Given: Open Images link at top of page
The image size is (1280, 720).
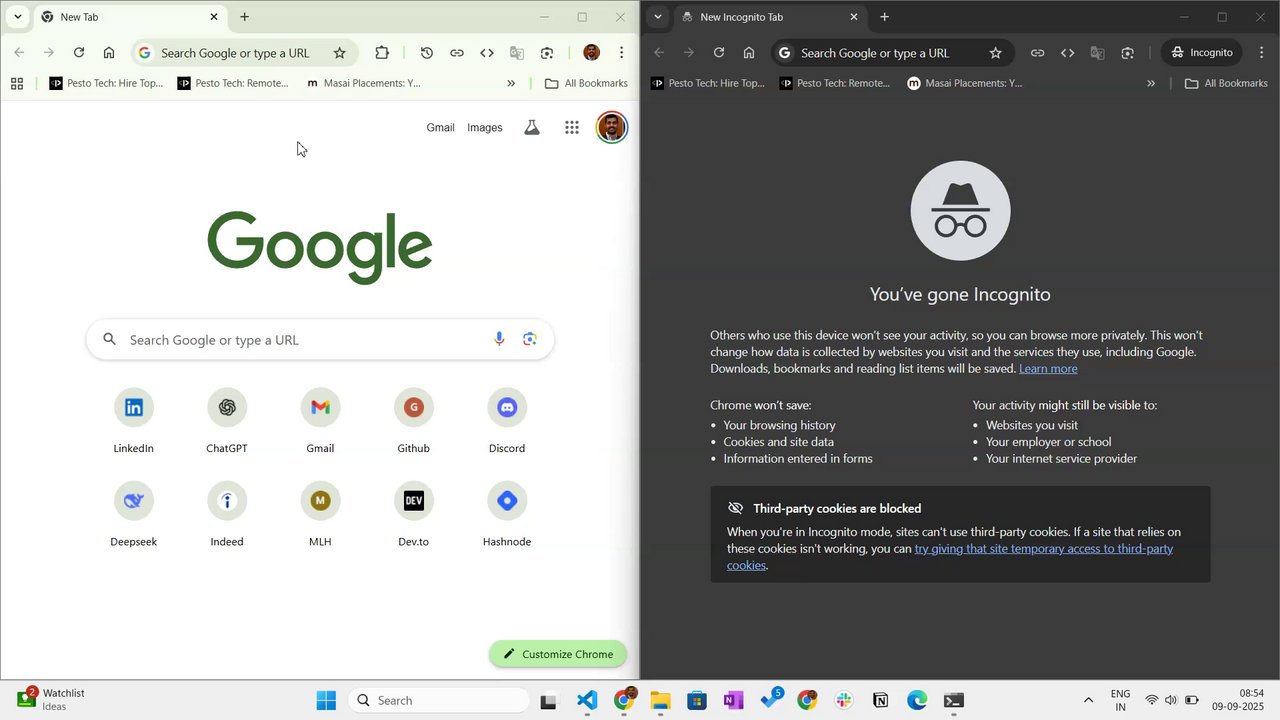Looking at the screenshot, I should (485, 127).
